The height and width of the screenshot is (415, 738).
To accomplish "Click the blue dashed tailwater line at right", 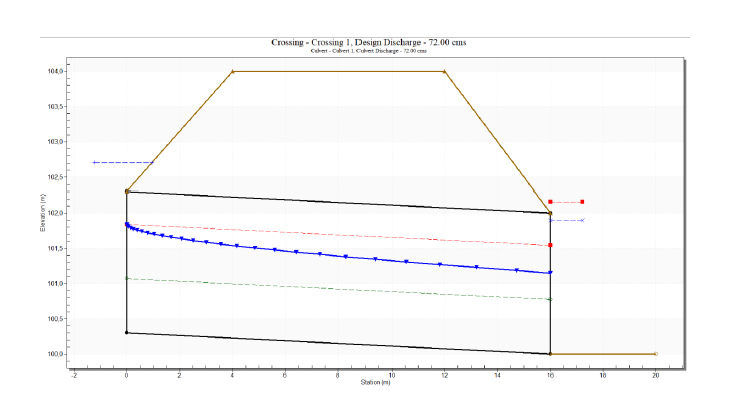I will pyautogui.click(x=567, y=220).
